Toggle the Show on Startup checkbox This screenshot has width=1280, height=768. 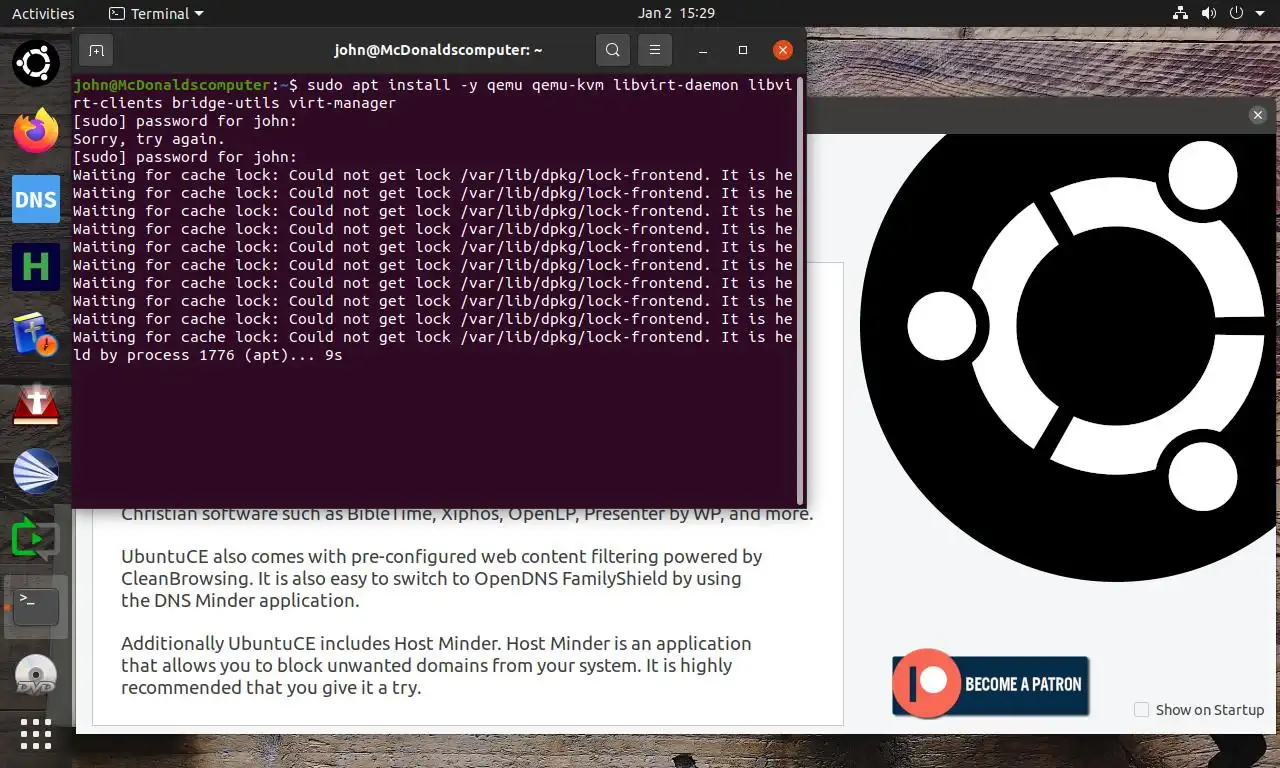pyautogui.click(x=1141, y=710)
